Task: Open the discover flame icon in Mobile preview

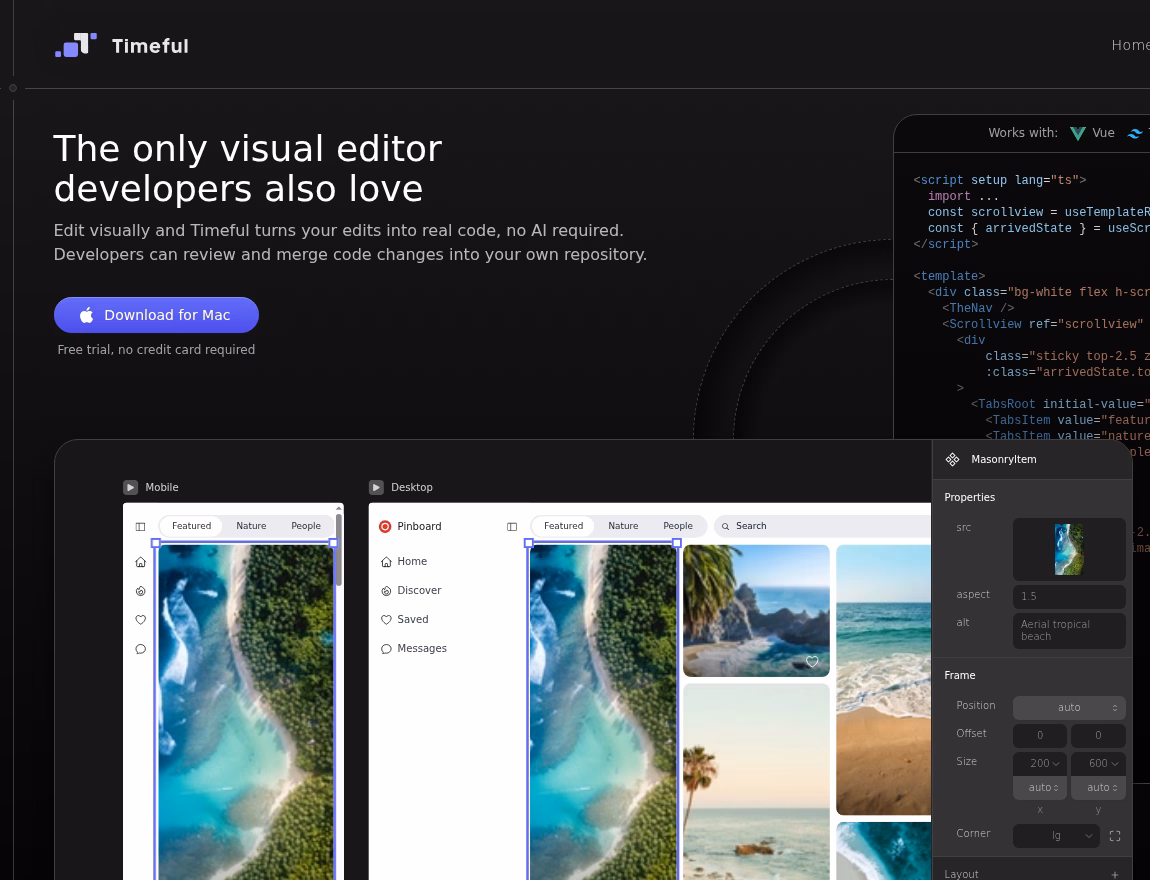Action: point(141,591)
